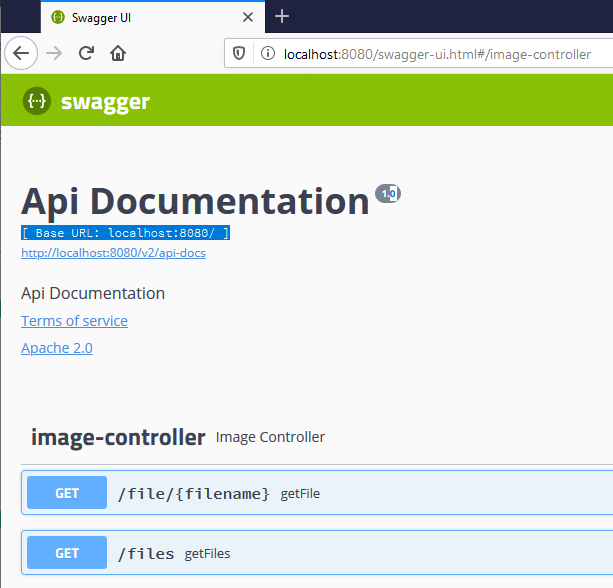Click the getFiles operation summary
Screen dimensions: 613x588
pos(207,554)
